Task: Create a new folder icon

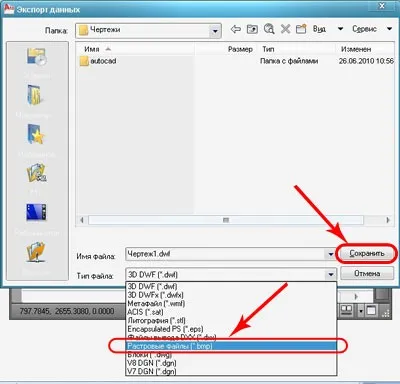Action: (x=301, y=29)
